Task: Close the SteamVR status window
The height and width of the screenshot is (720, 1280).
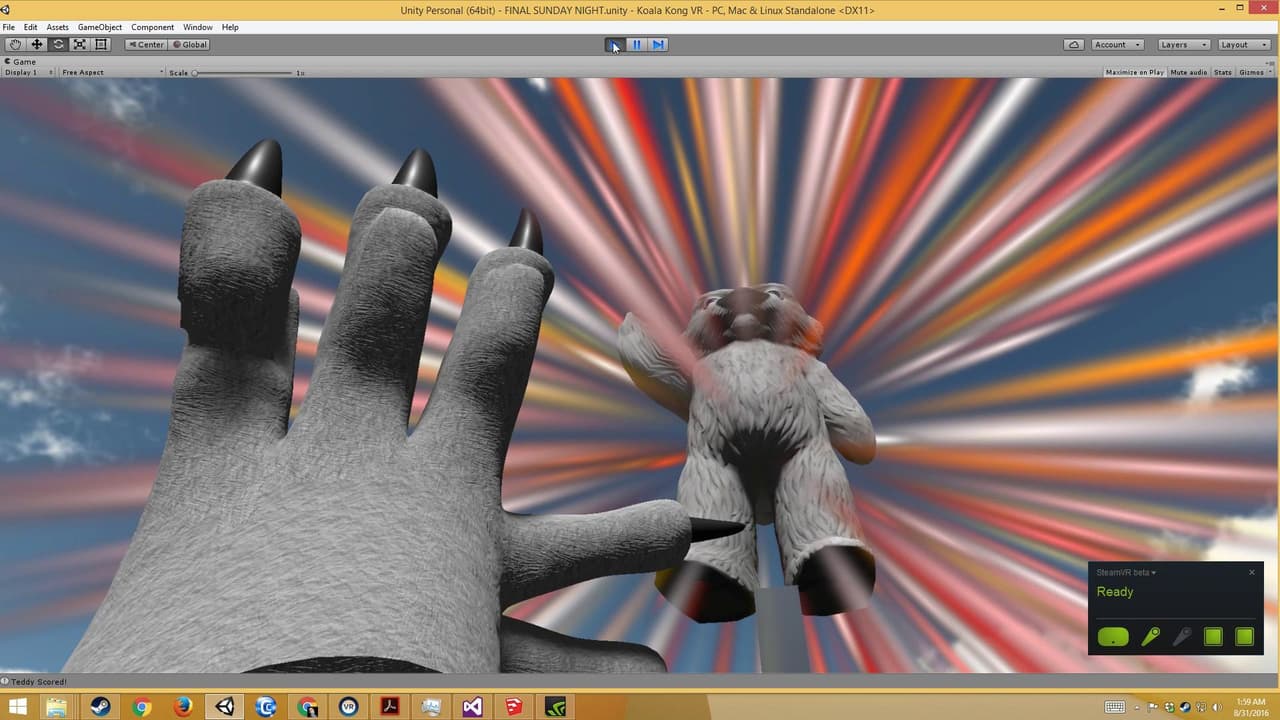Action: coord(1252,573)
